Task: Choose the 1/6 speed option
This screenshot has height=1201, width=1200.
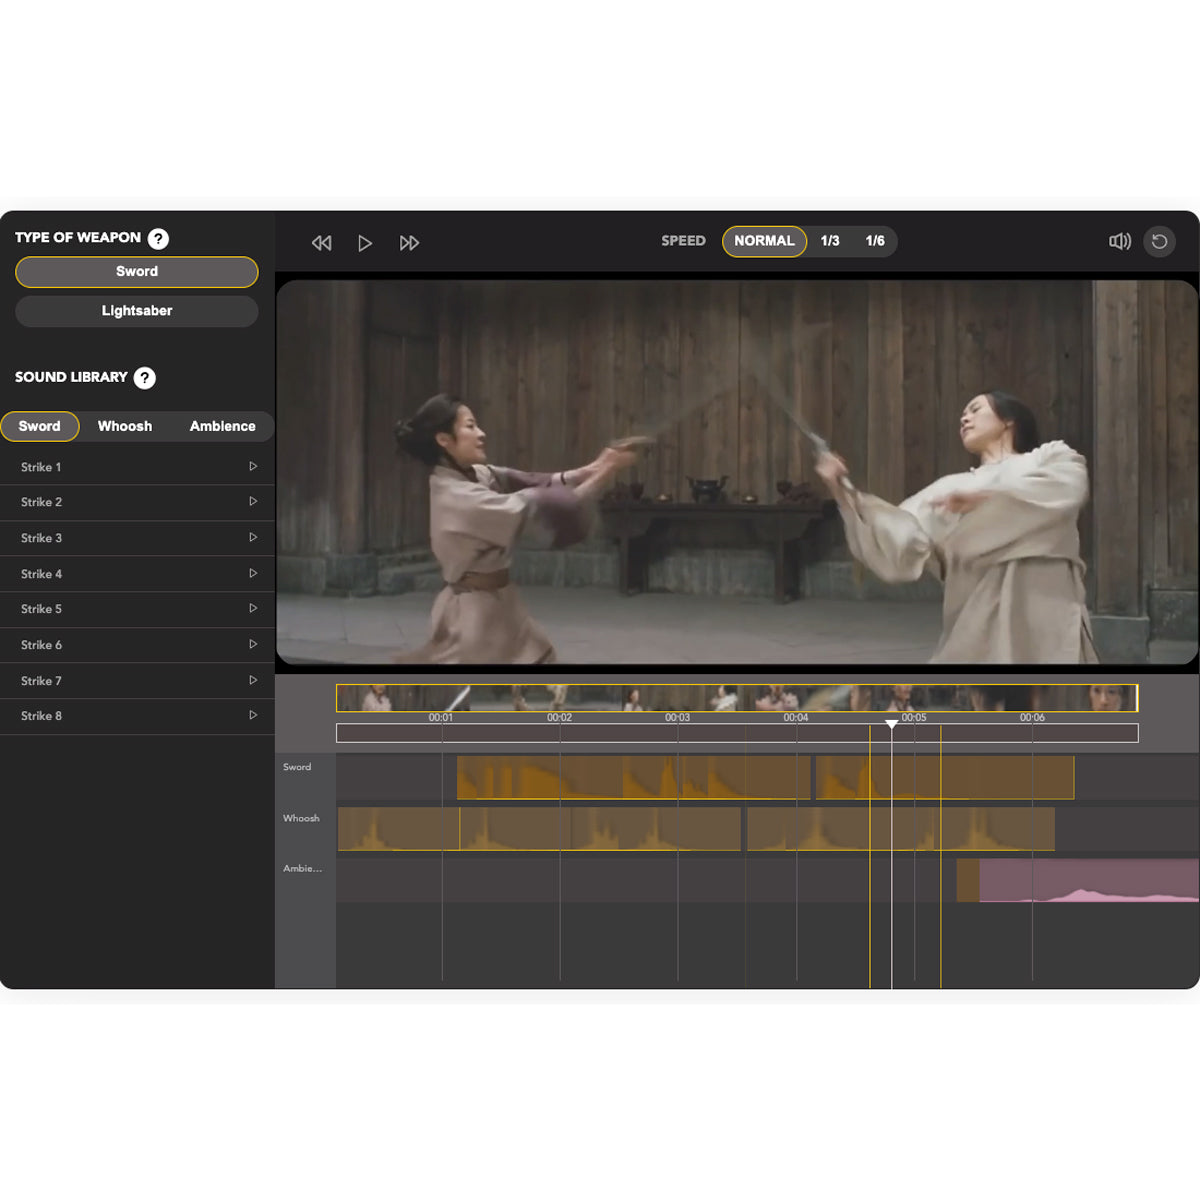Action: click(875, 241)
